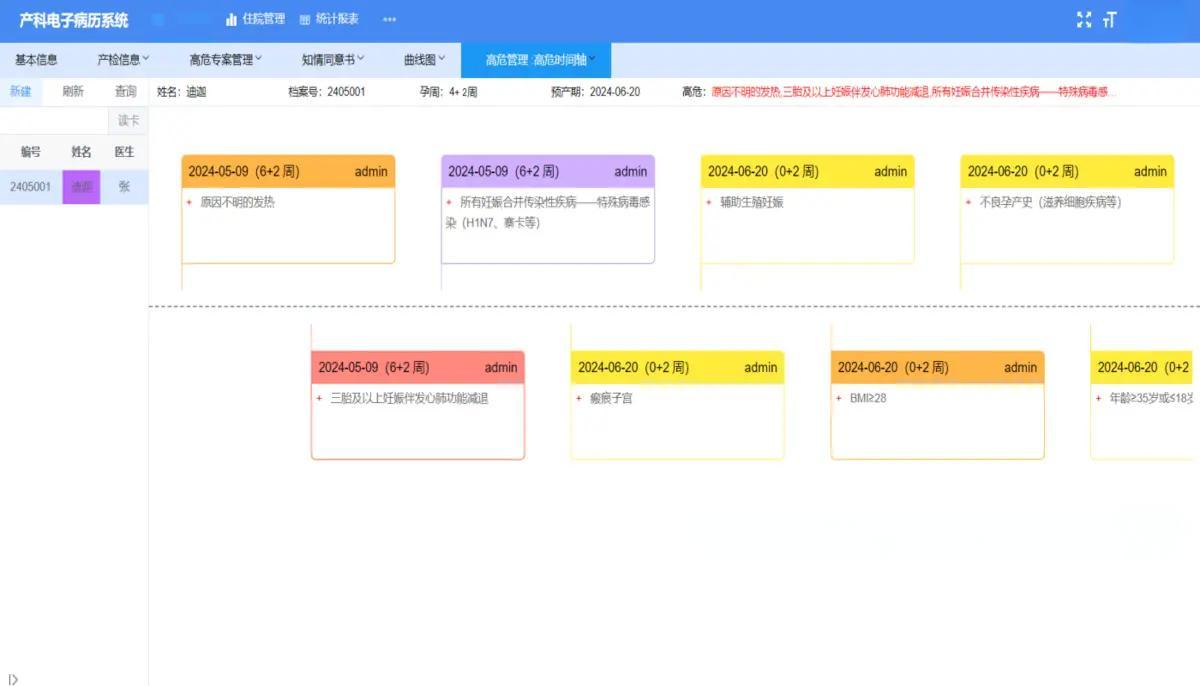Image resolution: width=1200 pixels, height=686 pixels.
Task: Click the 刷新 button
Action: (73, 91)
